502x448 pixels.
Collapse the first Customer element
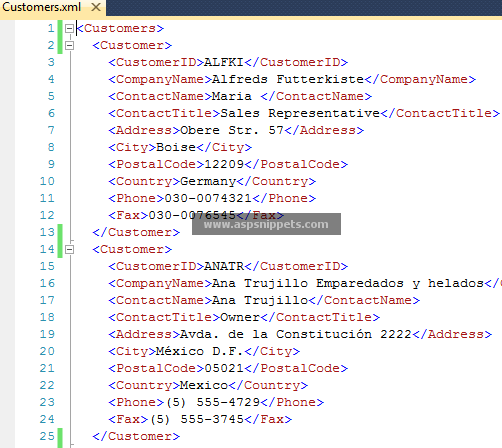click(69, 45)
